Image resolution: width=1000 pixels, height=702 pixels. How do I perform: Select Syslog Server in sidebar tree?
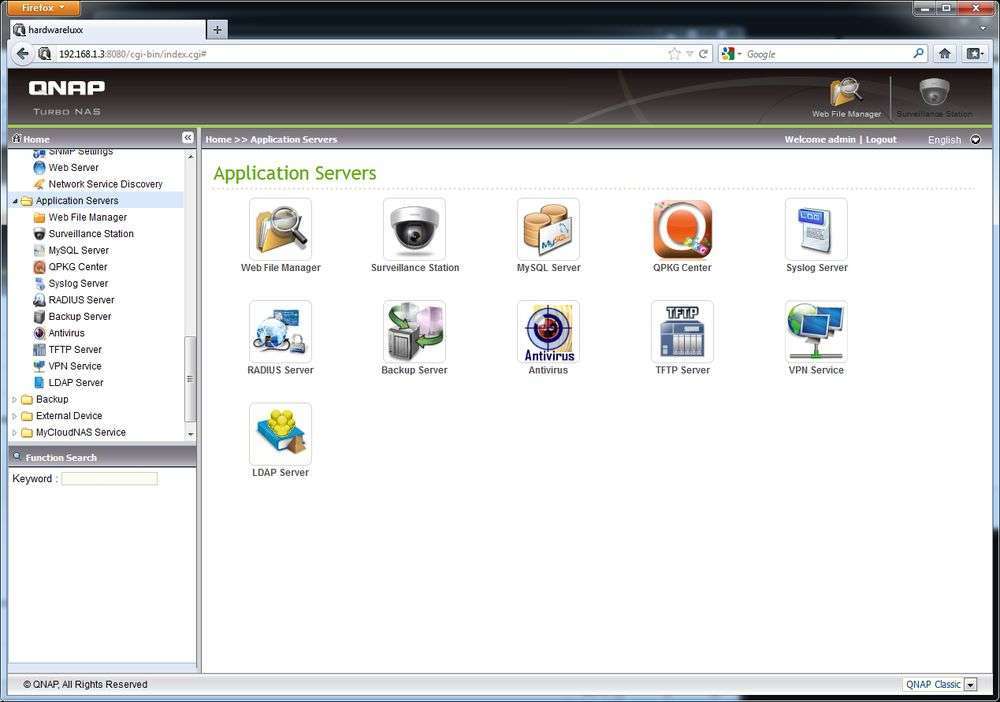coord(78,284)
